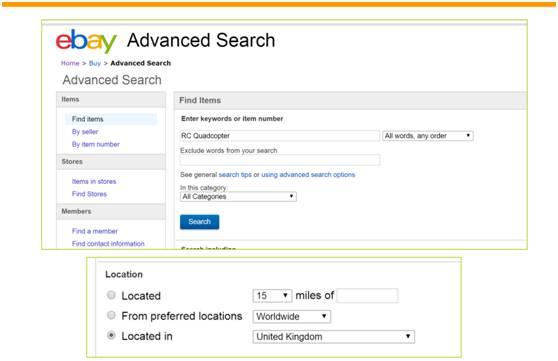Open using advanced search options link
The width and height of the screenshot is (558, 361).
[308, 175]
